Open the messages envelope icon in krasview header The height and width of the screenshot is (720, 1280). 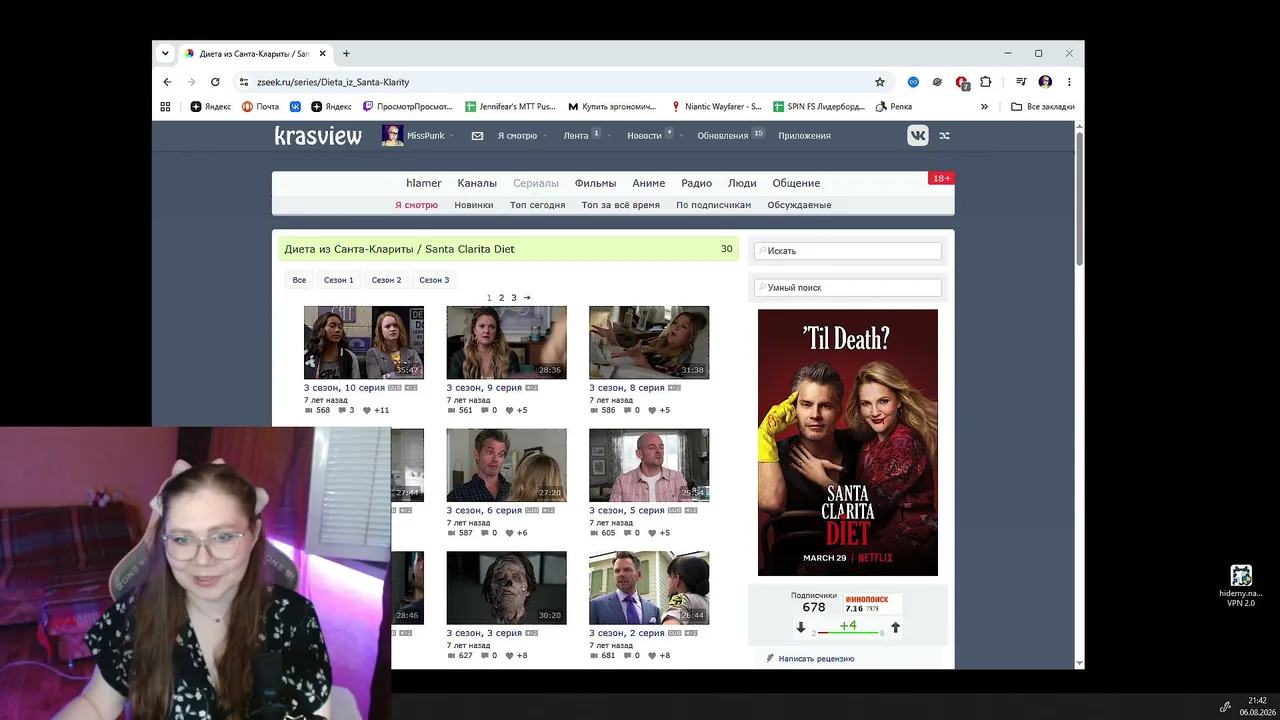(477, 136)
